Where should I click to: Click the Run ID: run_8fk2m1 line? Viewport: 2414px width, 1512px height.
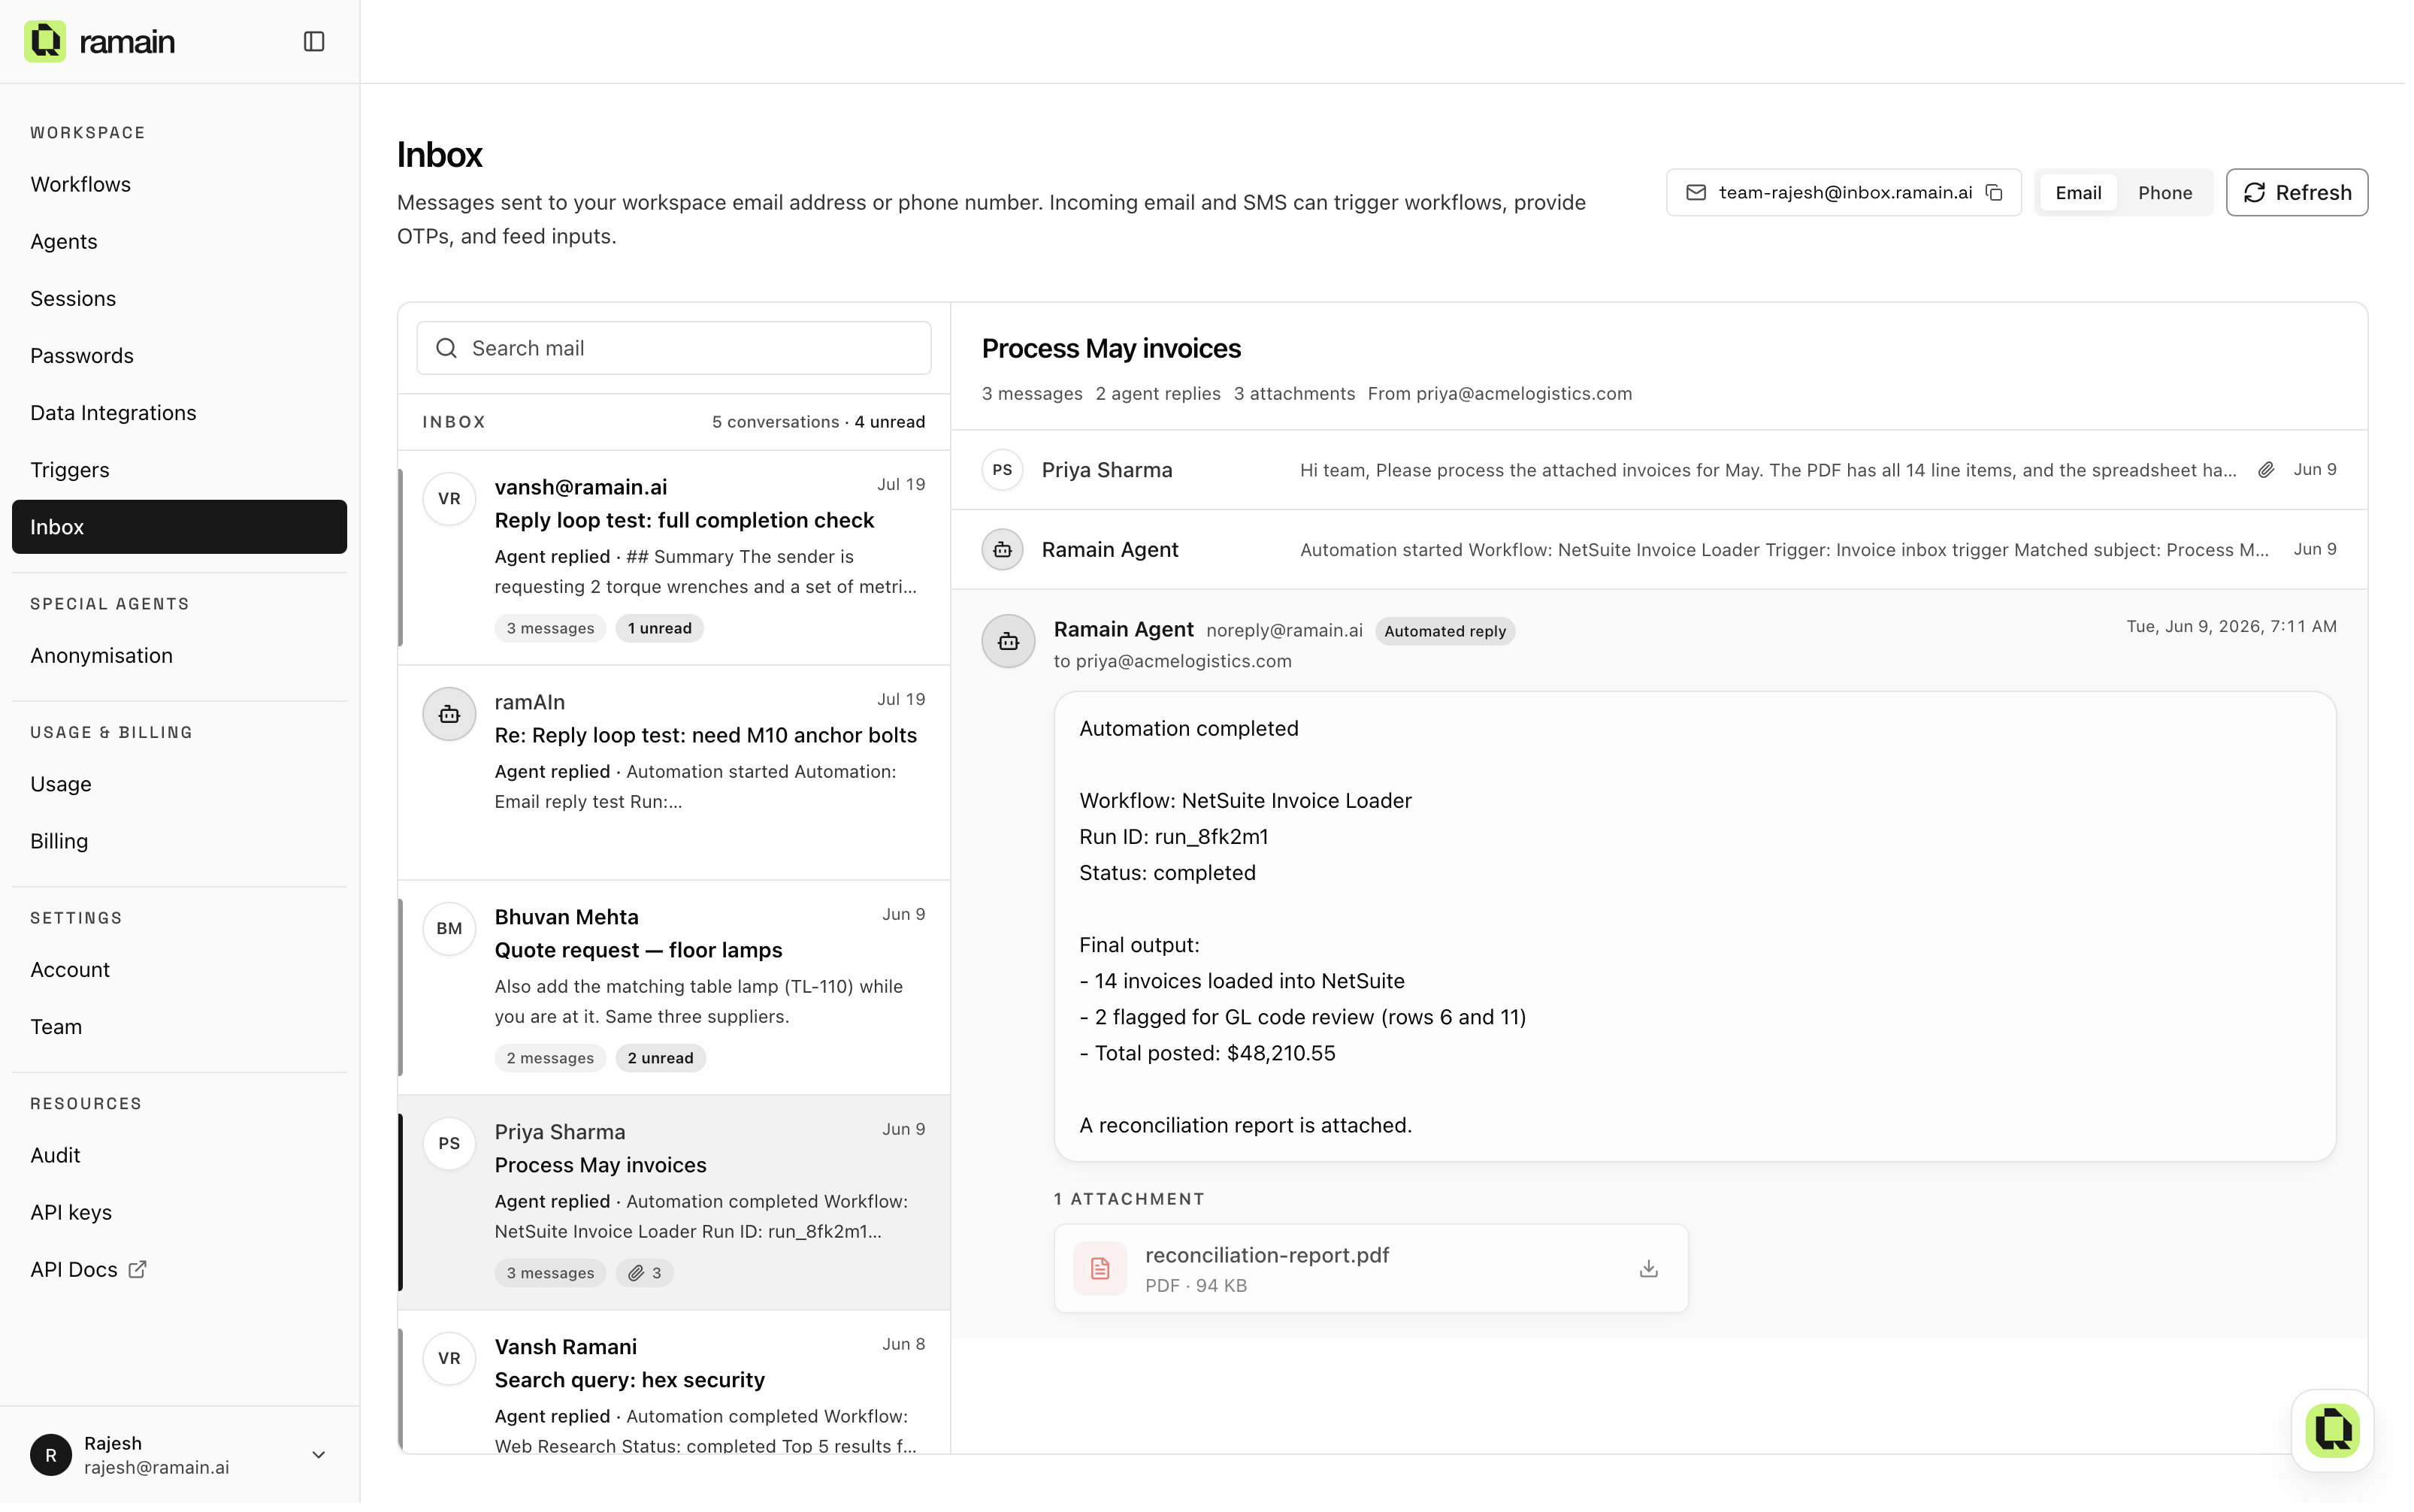click(x=1175, y=837)
